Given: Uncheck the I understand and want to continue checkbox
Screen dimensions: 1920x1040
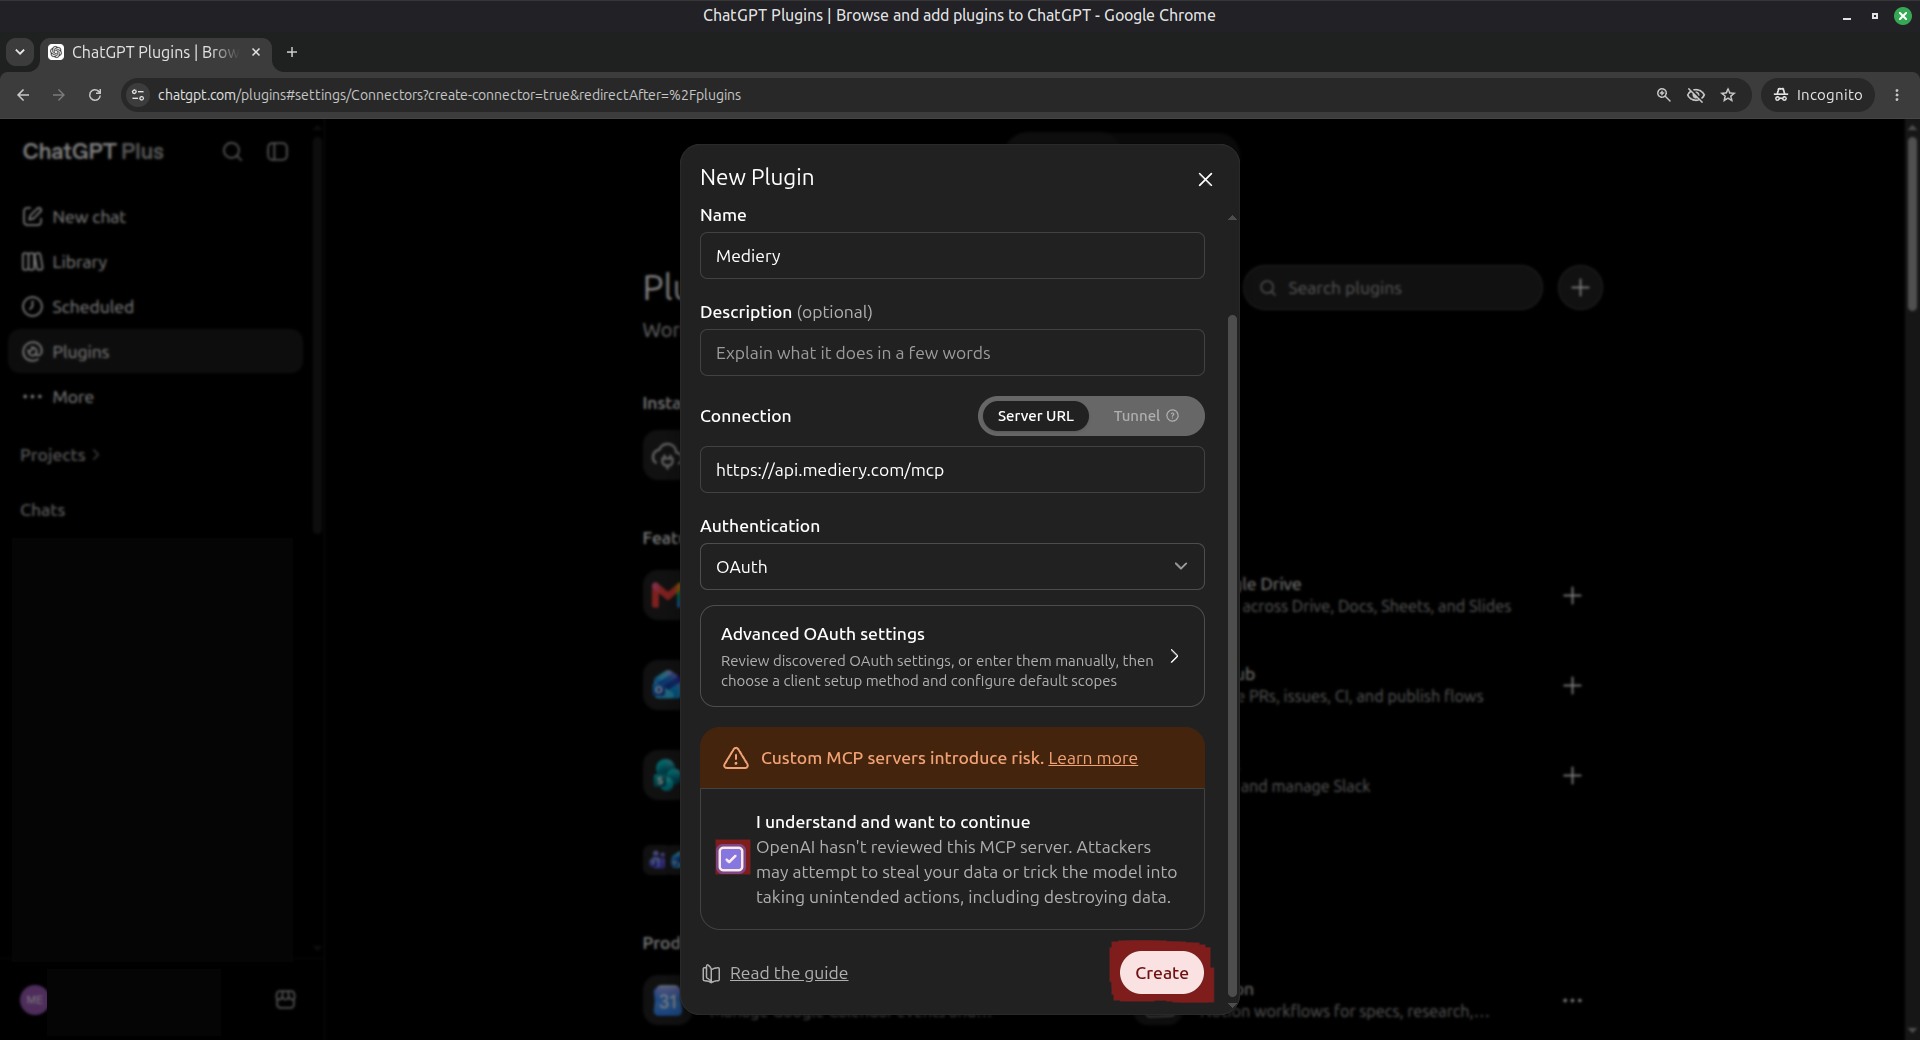Looking at the screenshot, I should pos(731,859).
